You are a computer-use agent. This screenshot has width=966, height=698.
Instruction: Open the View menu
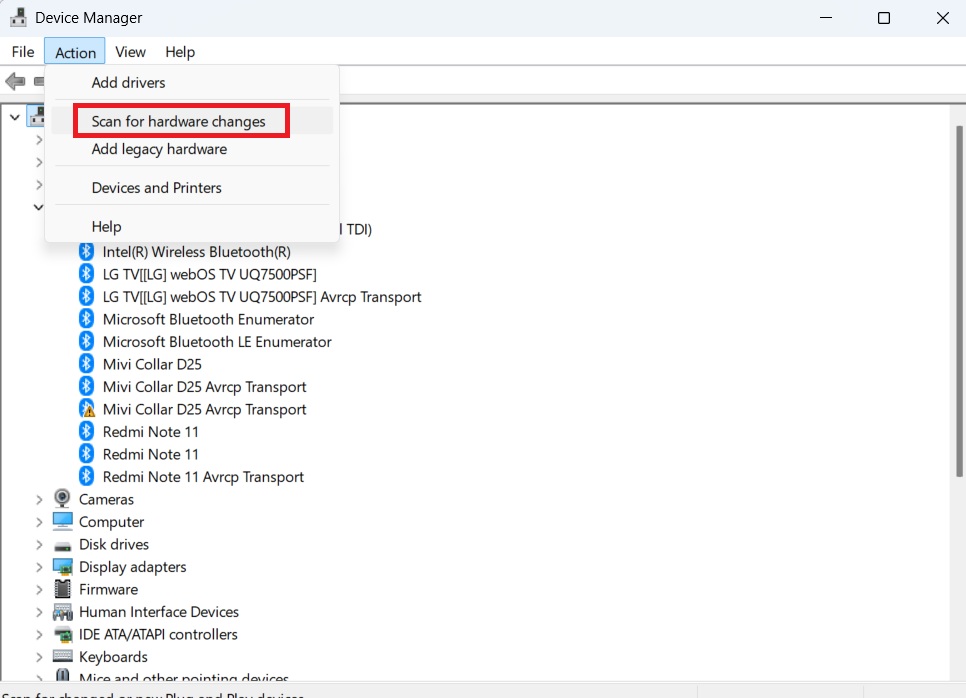click(x=130, y=51)
